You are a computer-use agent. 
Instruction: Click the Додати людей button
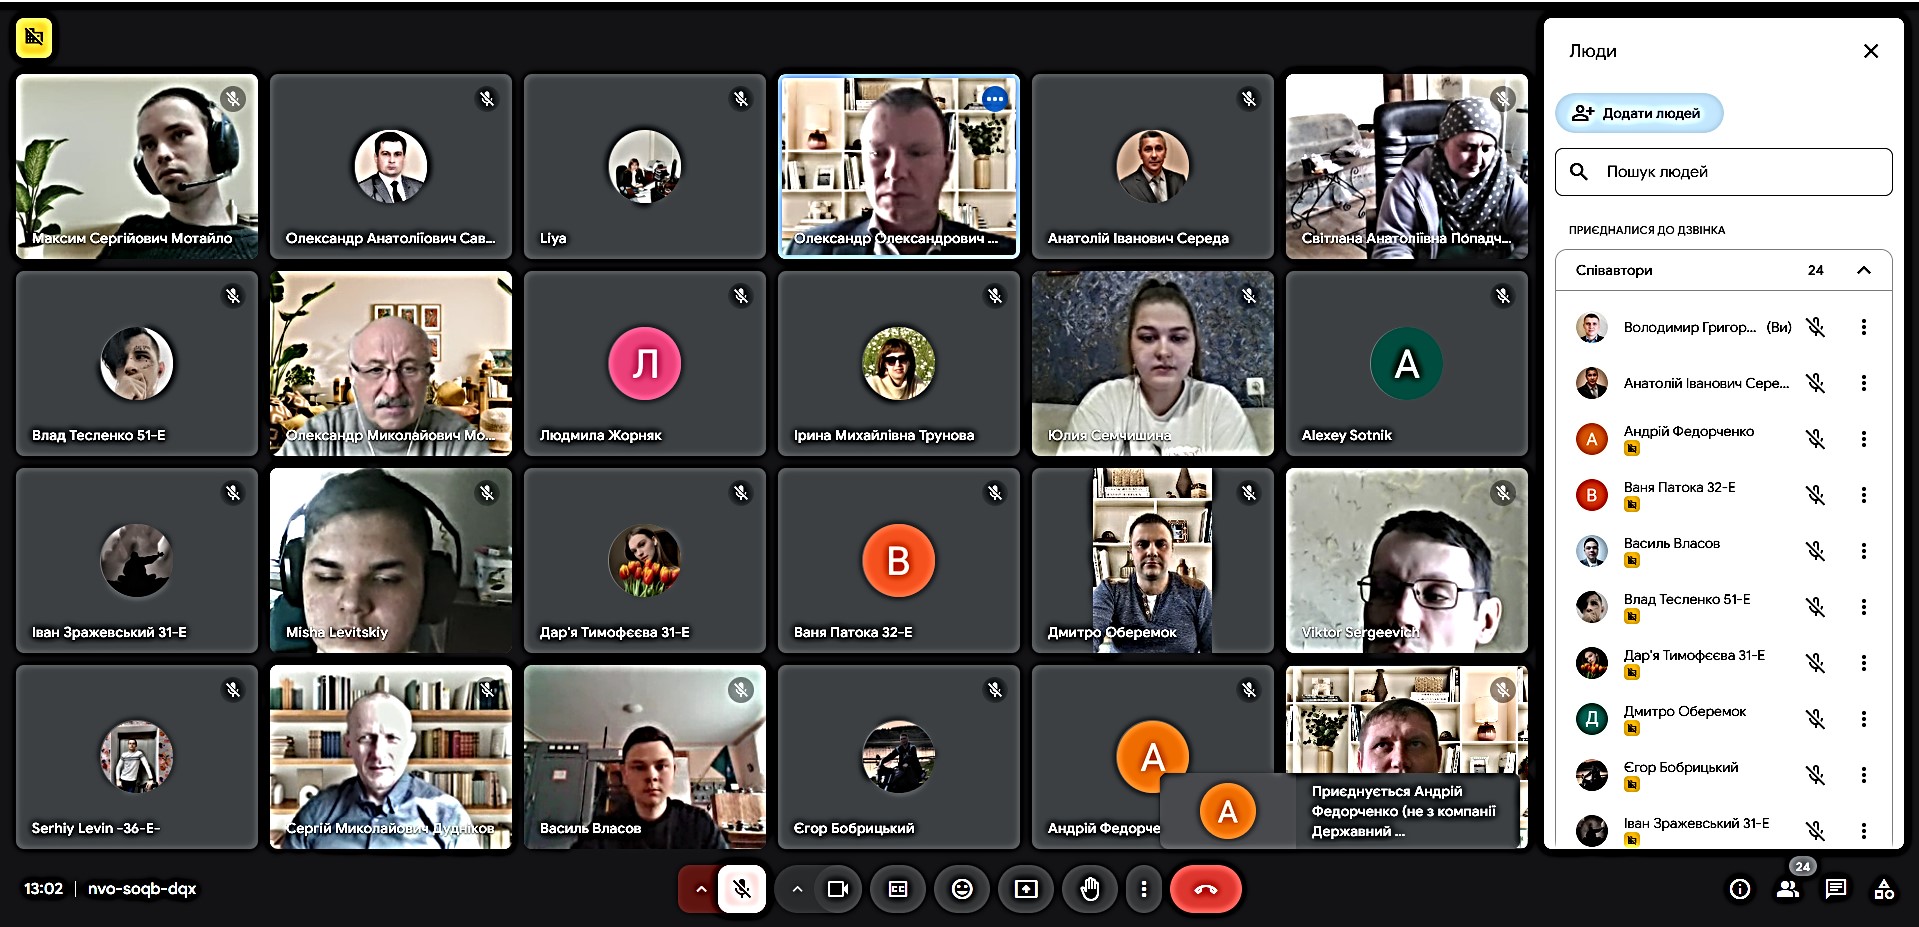coord(1638,113)
